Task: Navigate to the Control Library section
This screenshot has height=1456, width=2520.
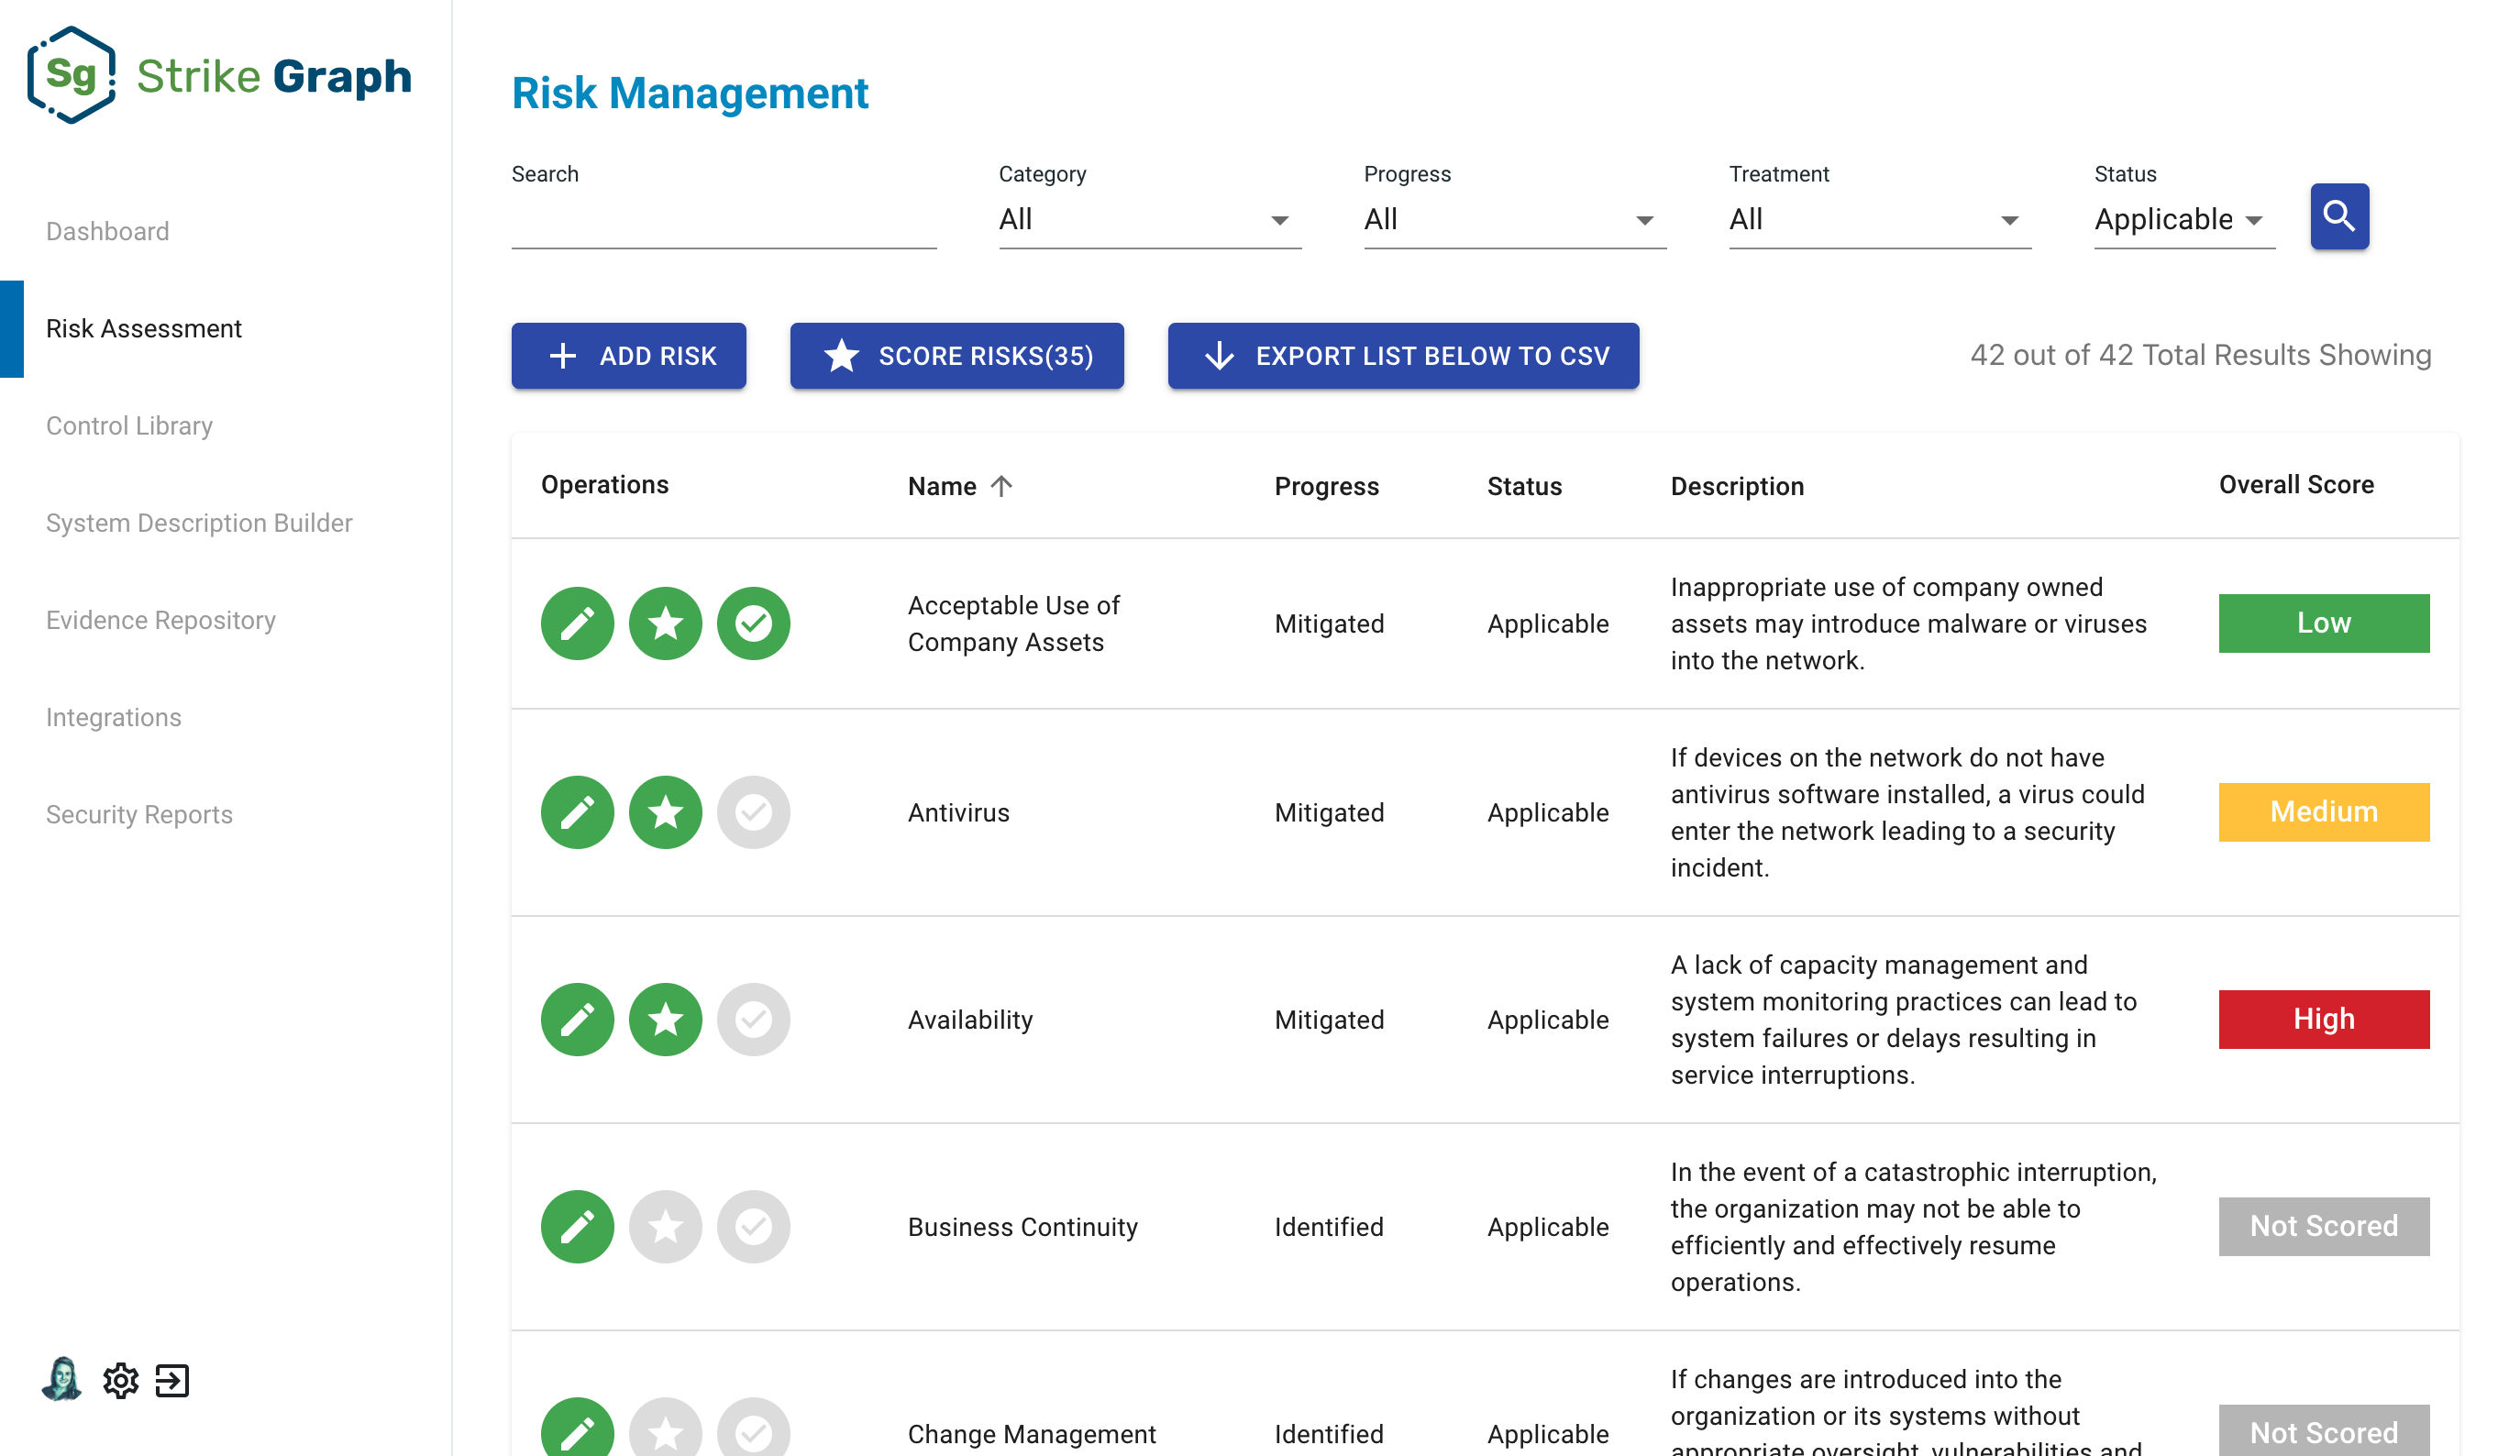Action: click(130, 425)
